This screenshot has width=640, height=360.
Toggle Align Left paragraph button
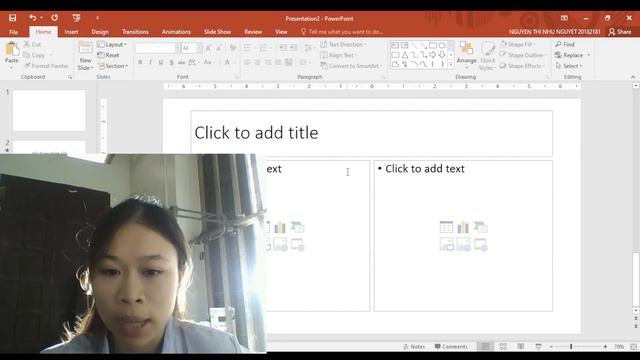[x=247, y=62]
